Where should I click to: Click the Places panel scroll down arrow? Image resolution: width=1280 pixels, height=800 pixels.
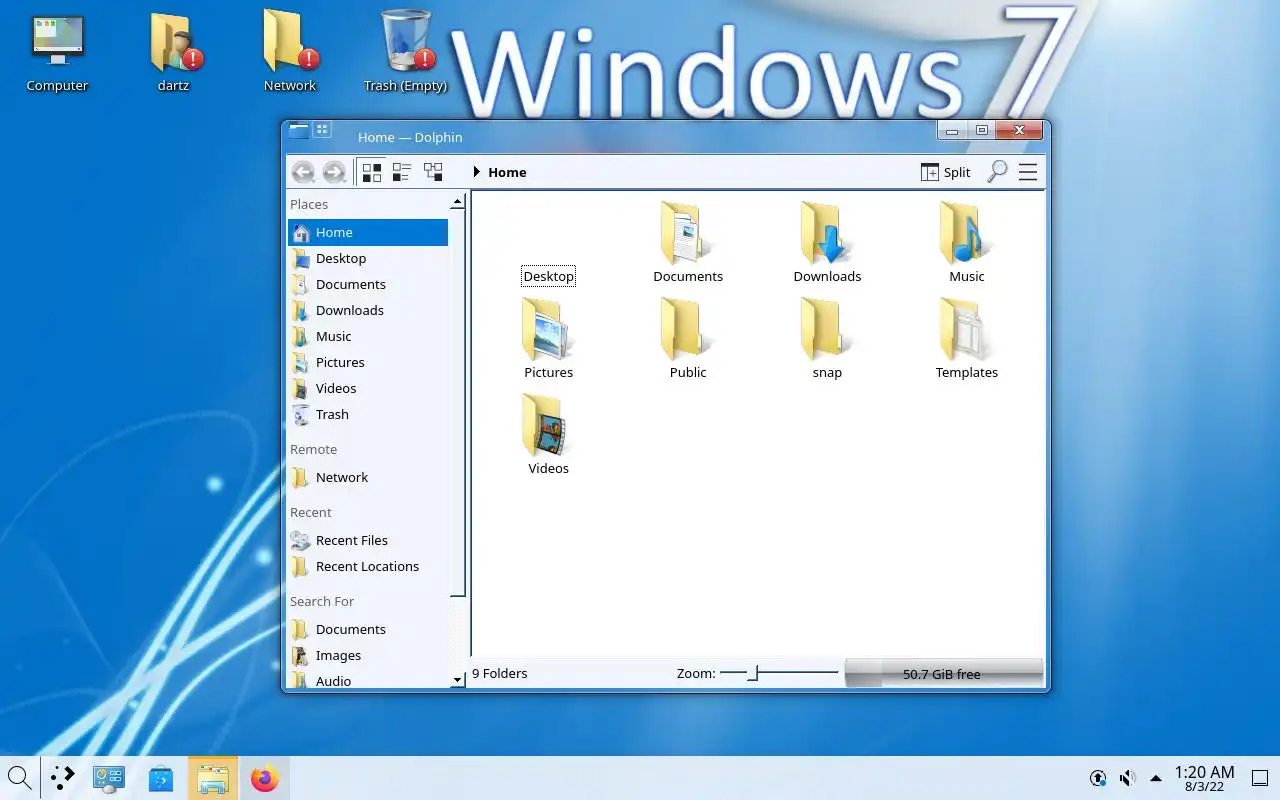[x=458, y=680]
